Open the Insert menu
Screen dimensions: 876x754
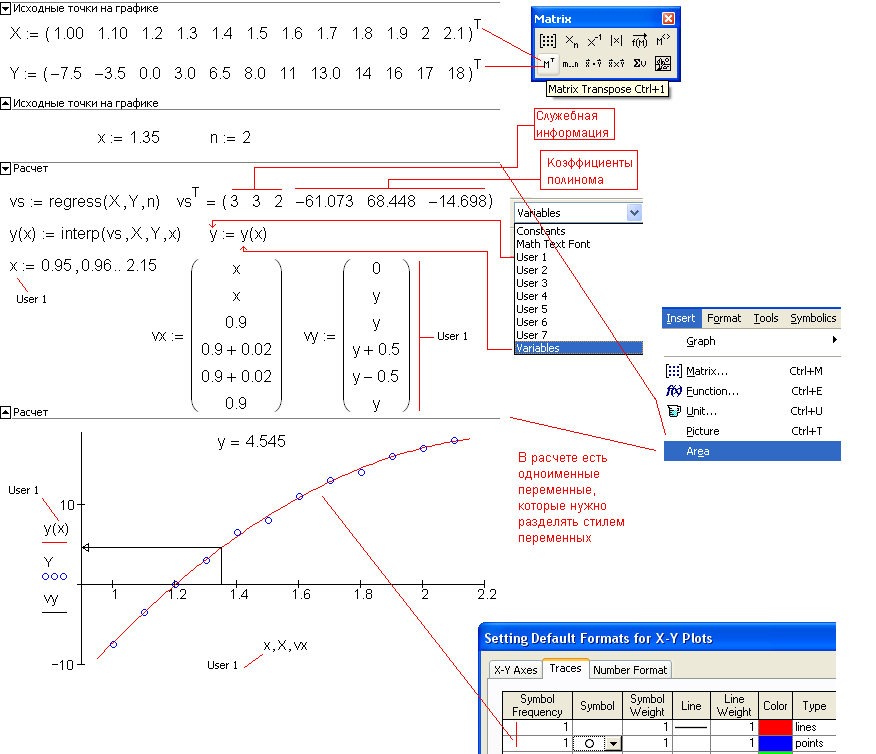click(680, 318)
